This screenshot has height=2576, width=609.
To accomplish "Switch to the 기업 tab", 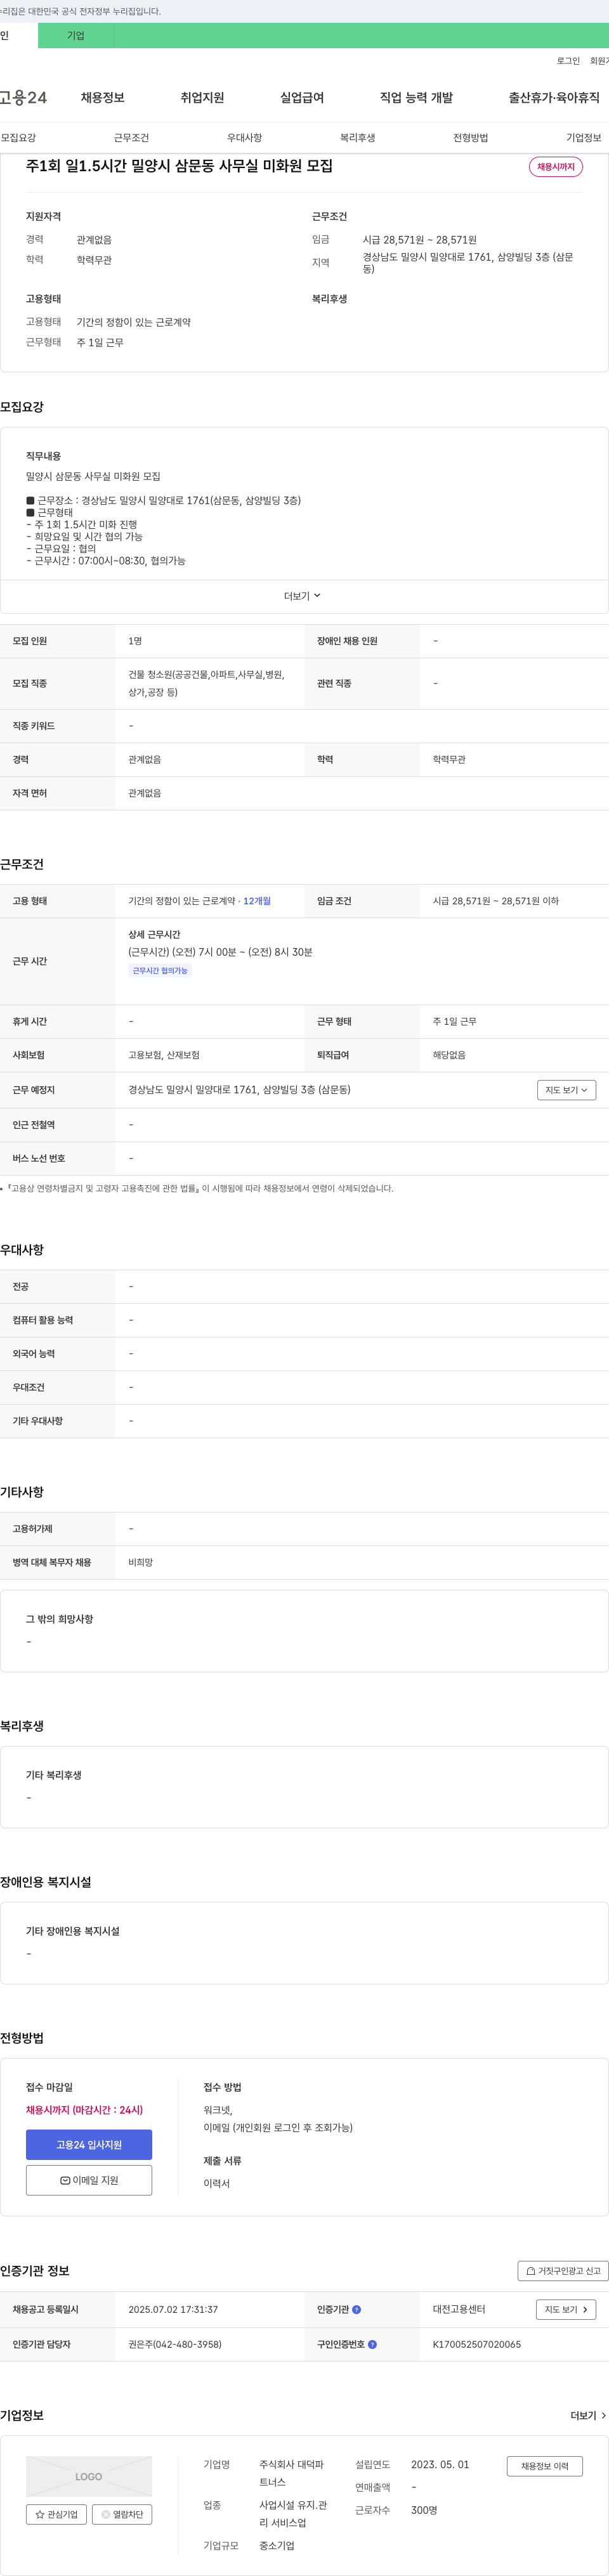I will (76, 35).
